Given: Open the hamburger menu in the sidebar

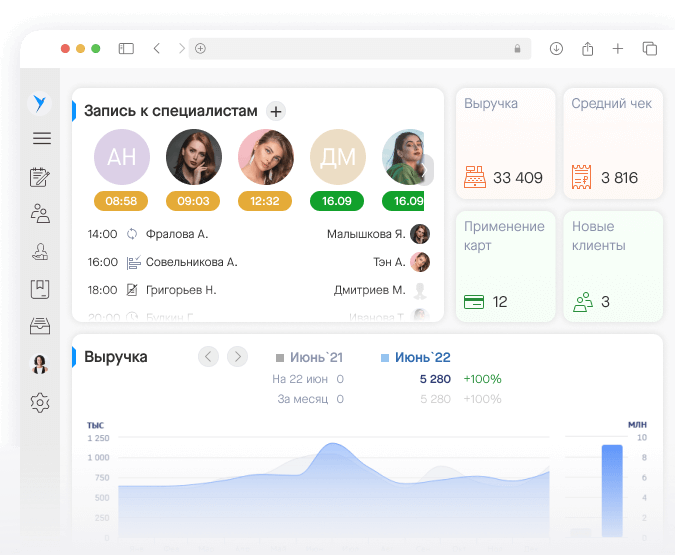Looking at the screenshot, I should coord(41,139).
